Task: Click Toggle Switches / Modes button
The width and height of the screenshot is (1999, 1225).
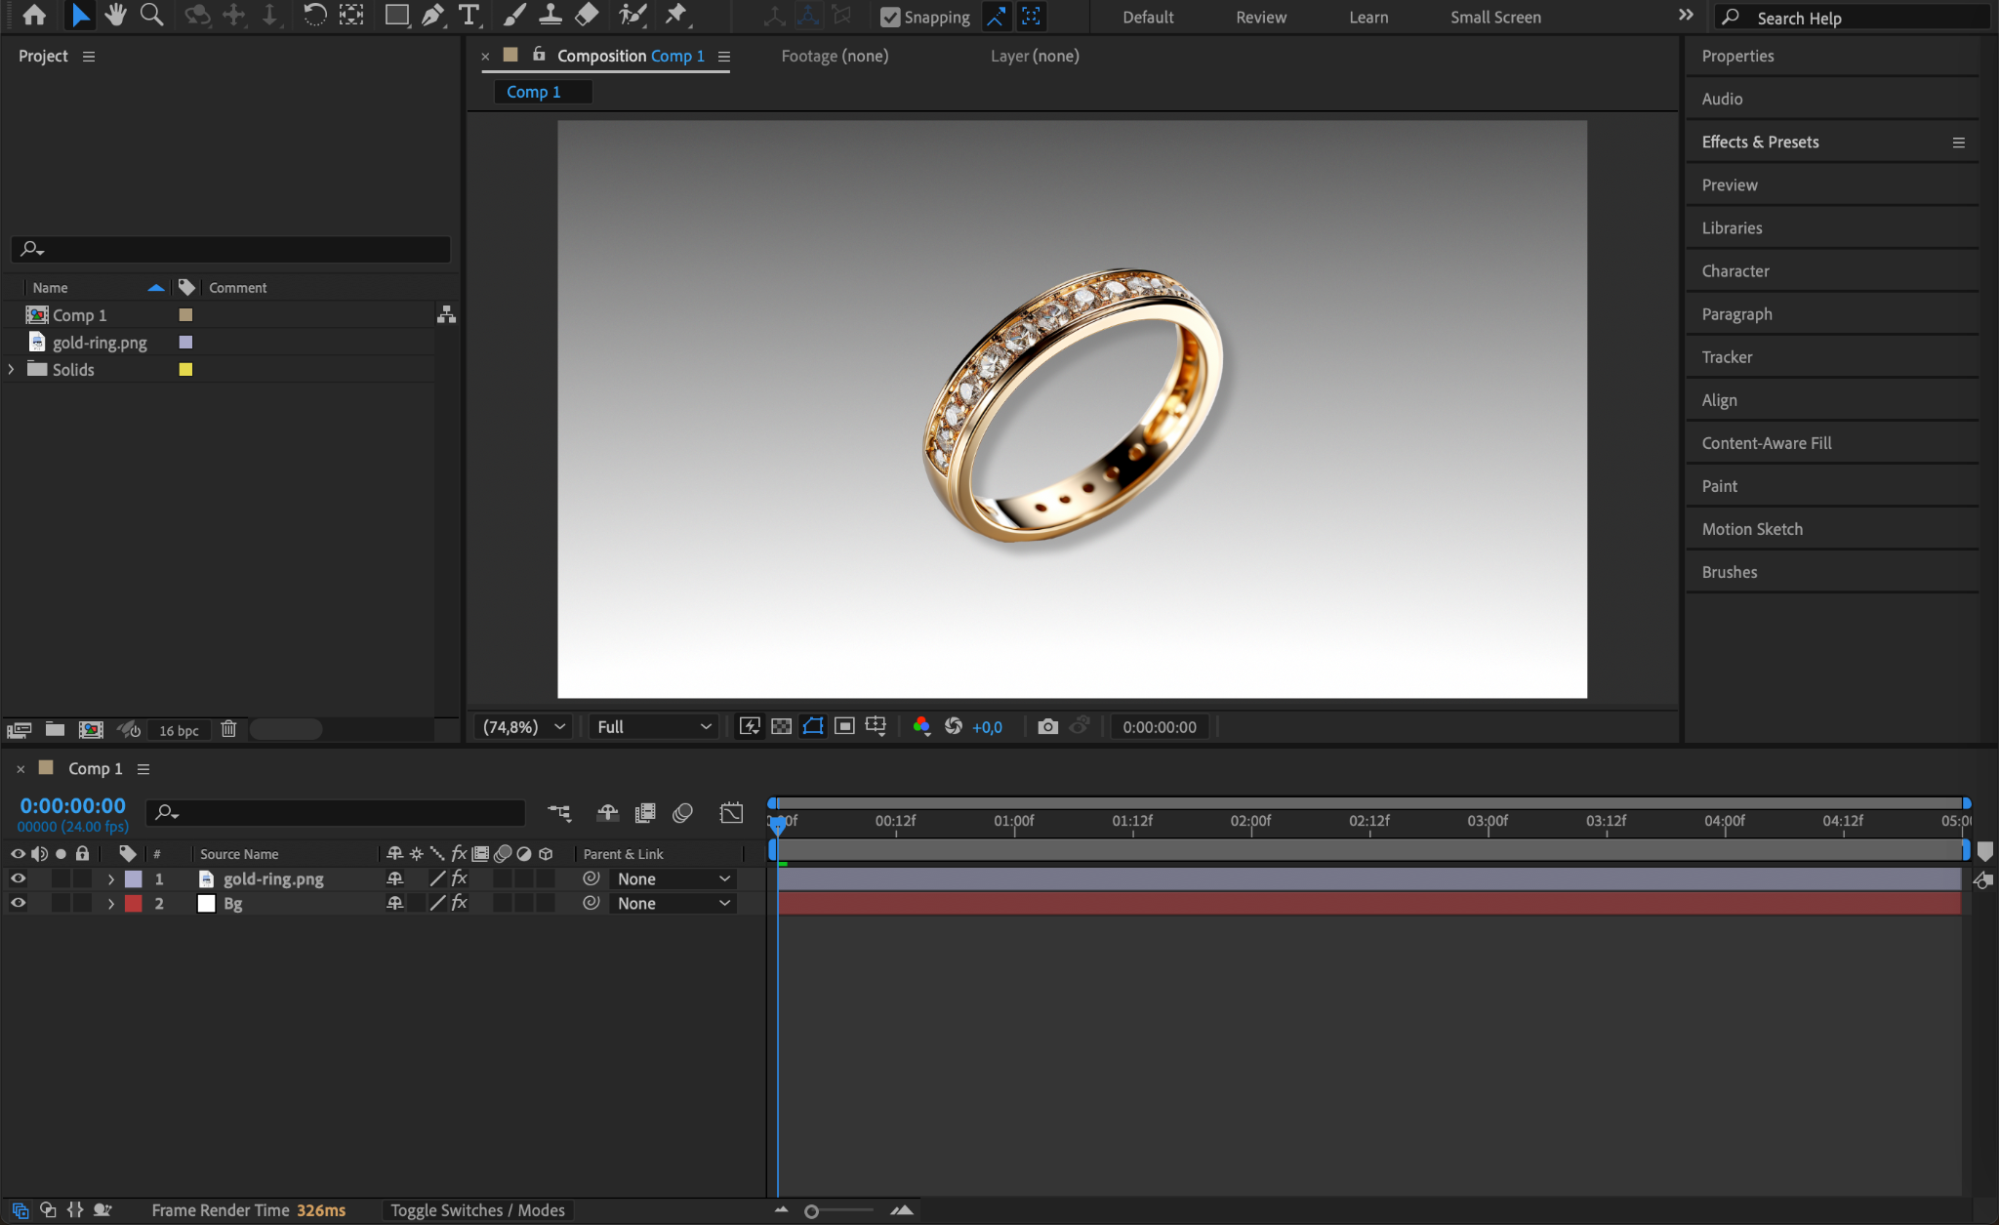Action: click(x=477, y=1210)
